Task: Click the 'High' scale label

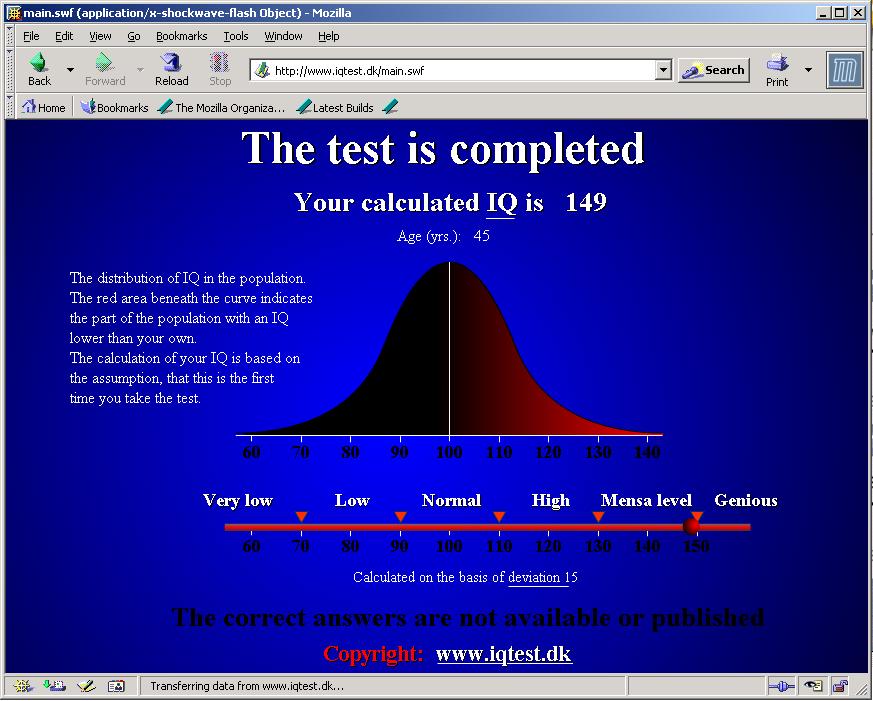Action: click(x=551, y=501)
